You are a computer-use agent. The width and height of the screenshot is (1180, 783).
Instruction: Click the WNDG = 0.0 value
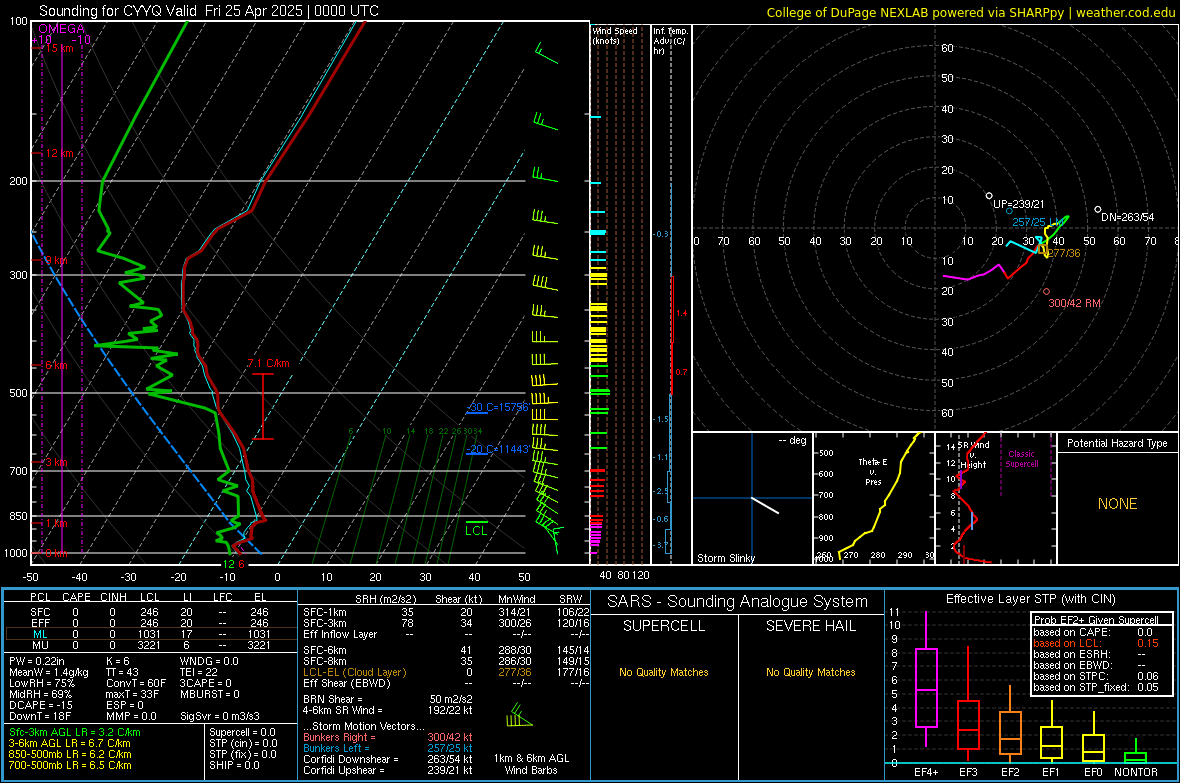tap(209, 661)
